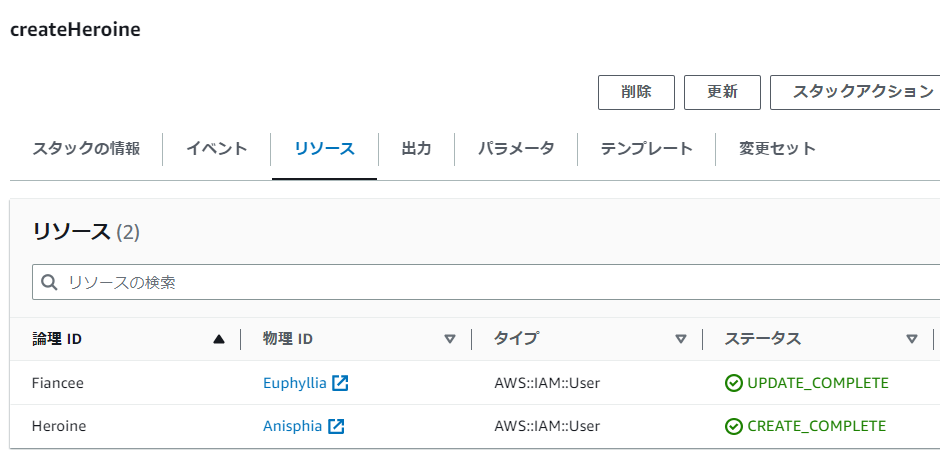Click the UPDATE_COMPLETE status check icon

click(x=734, y=383)
